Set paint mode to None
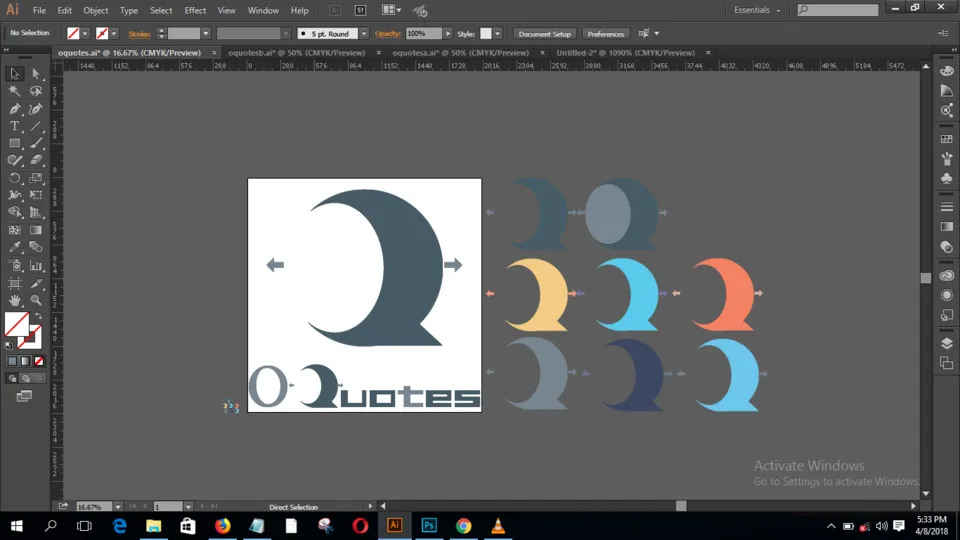Screen dimensions: 960x540 click(39, 361)
